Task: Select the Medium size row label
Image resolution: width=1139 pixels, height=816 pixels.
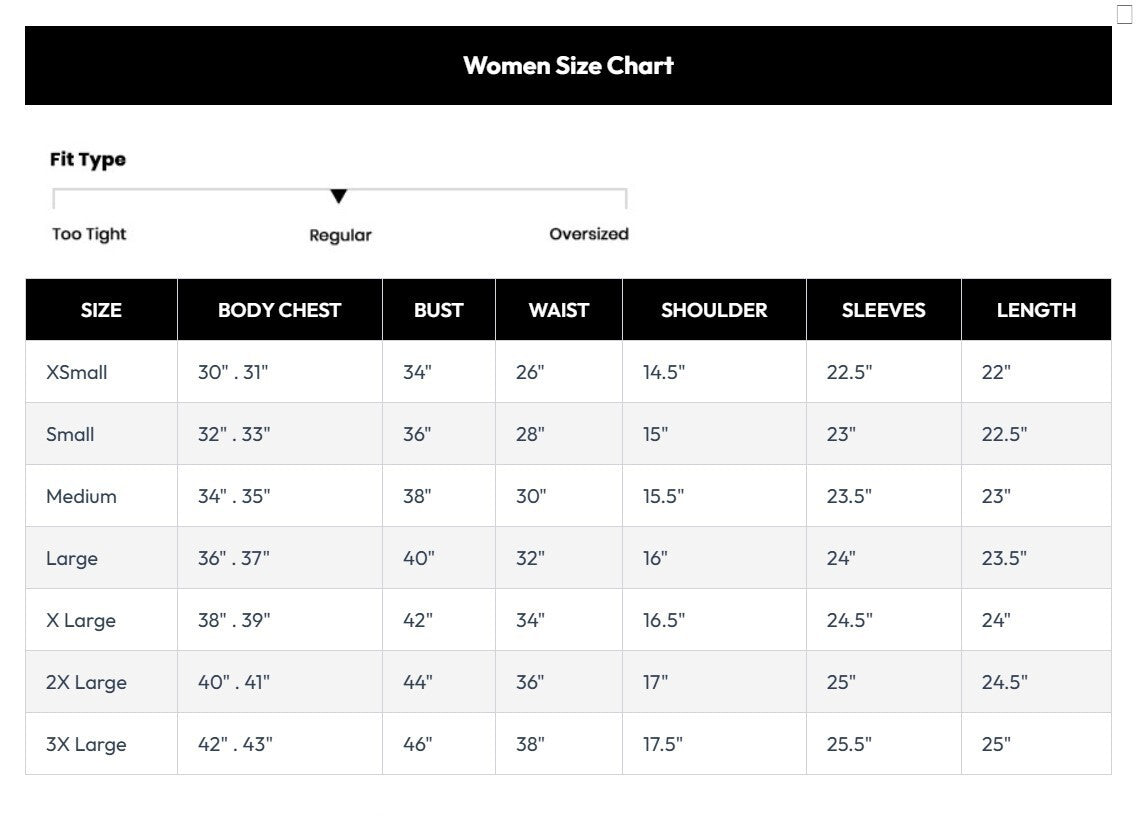Action: (81, 496)
